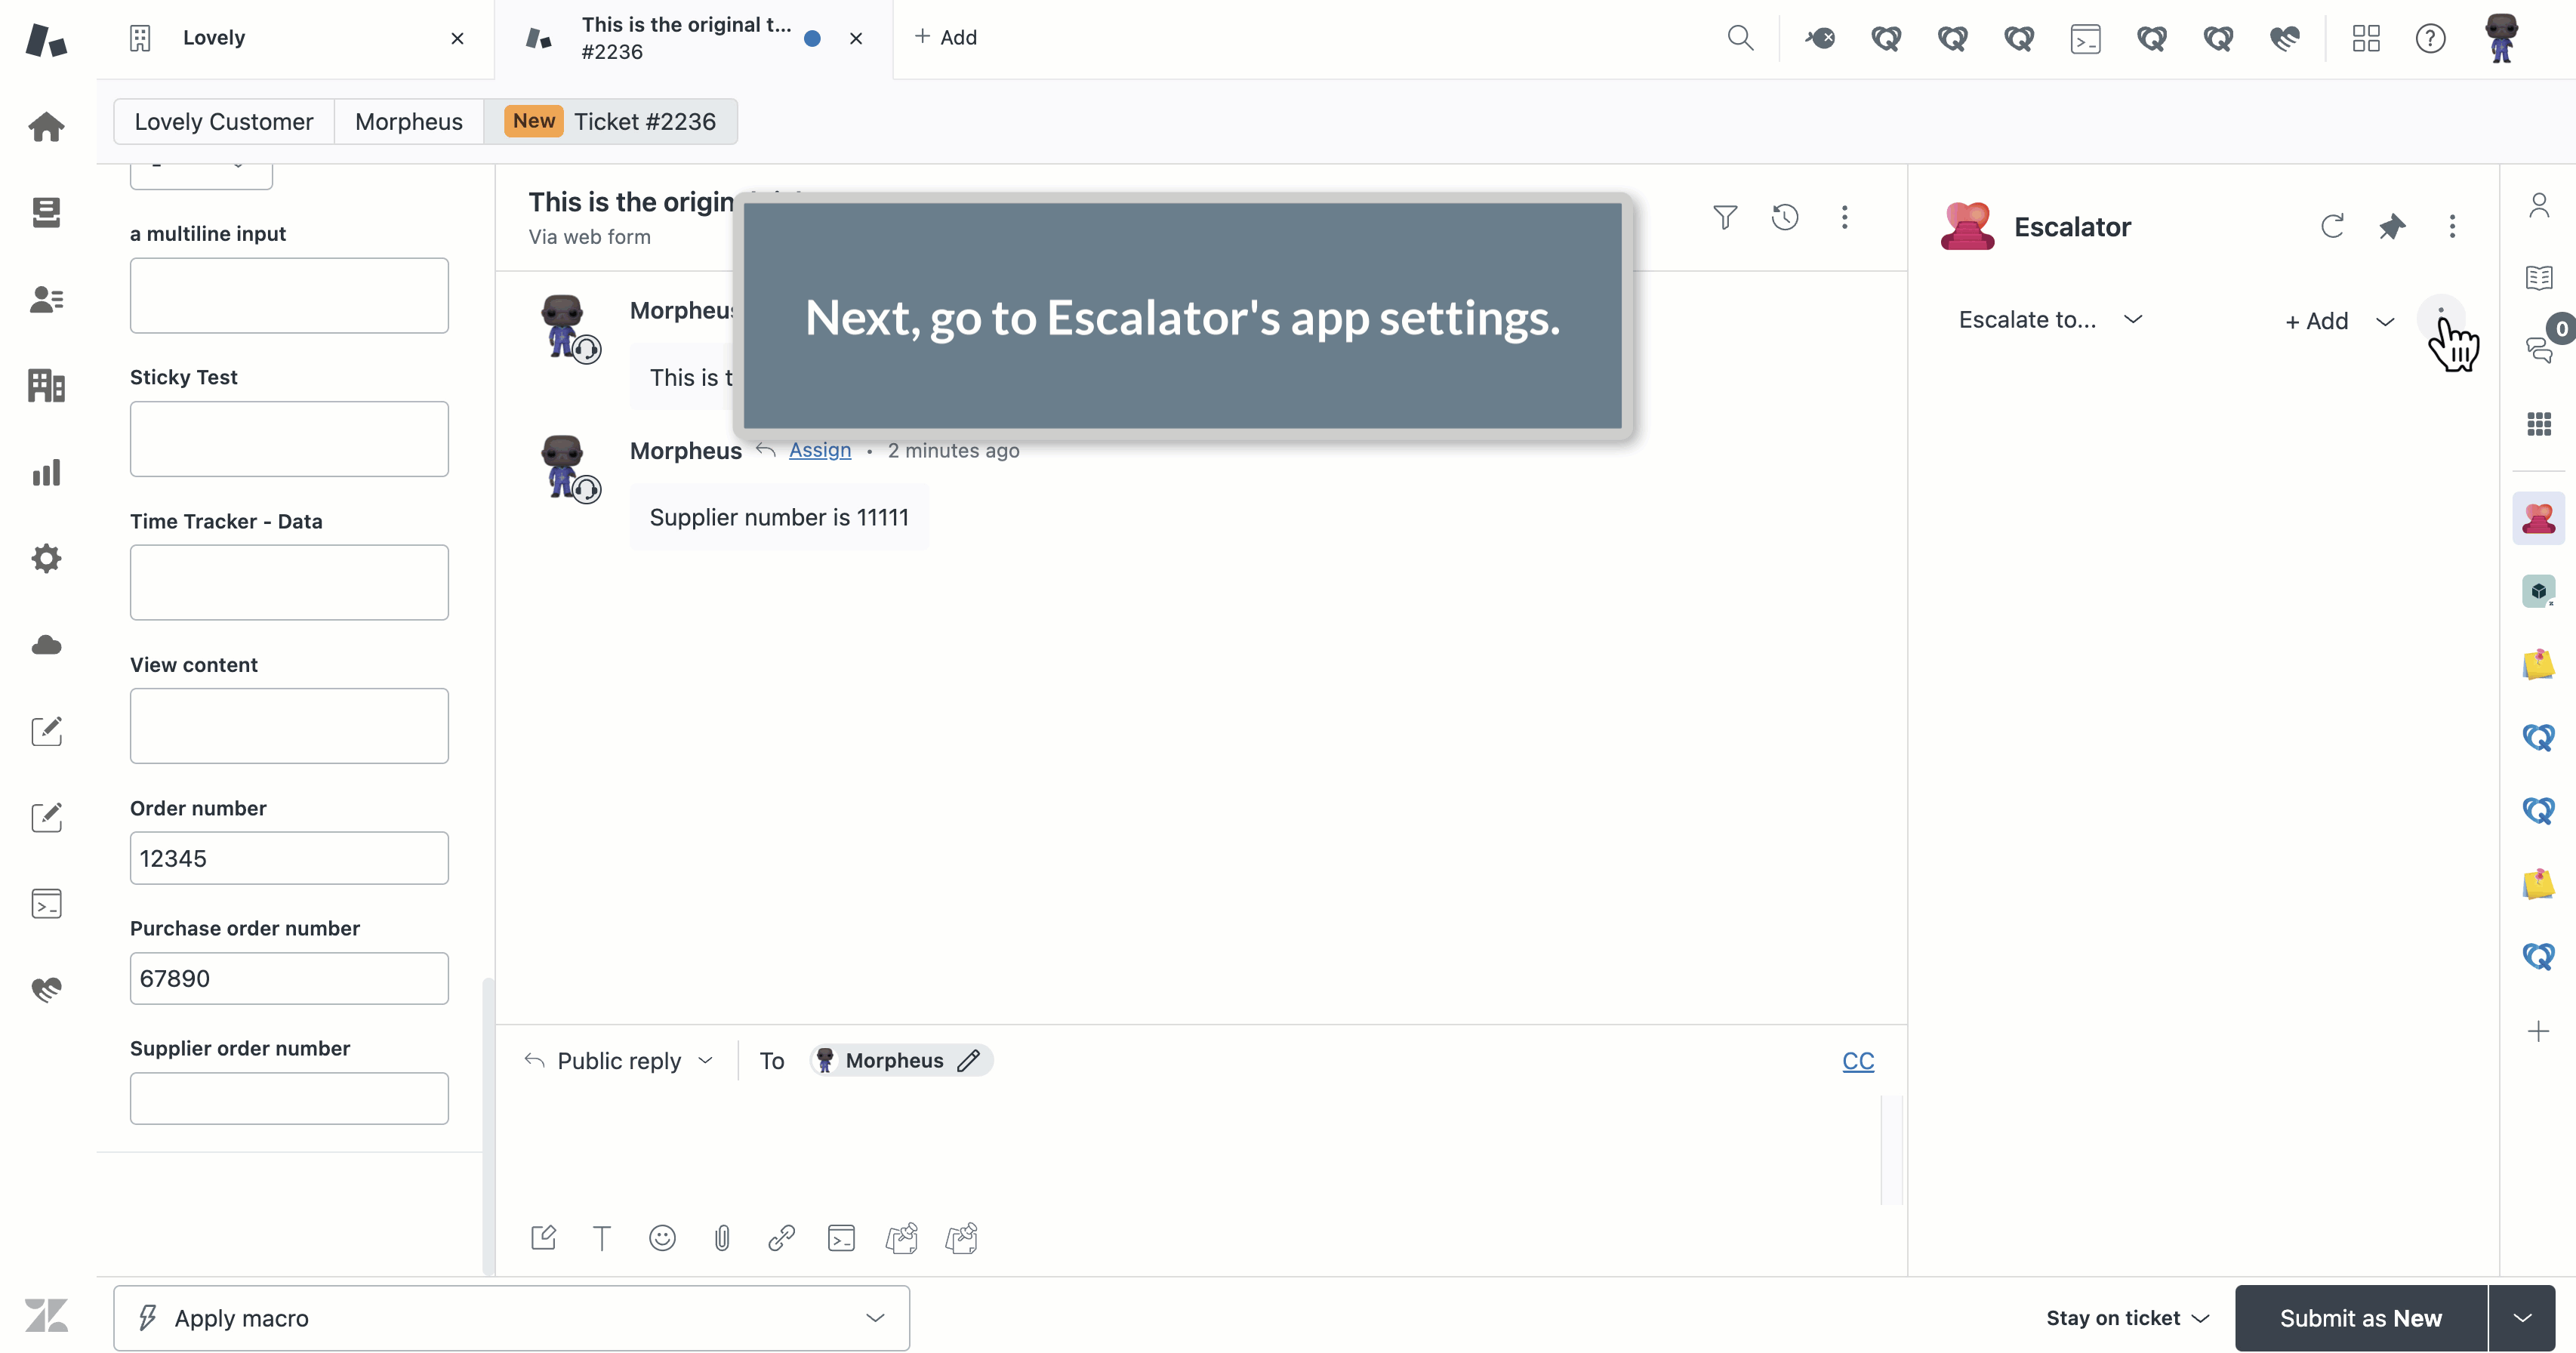Screen dimensions: 2576x1353
Task: Open the cloud app in left sidebar
Action: coord(46,645)
